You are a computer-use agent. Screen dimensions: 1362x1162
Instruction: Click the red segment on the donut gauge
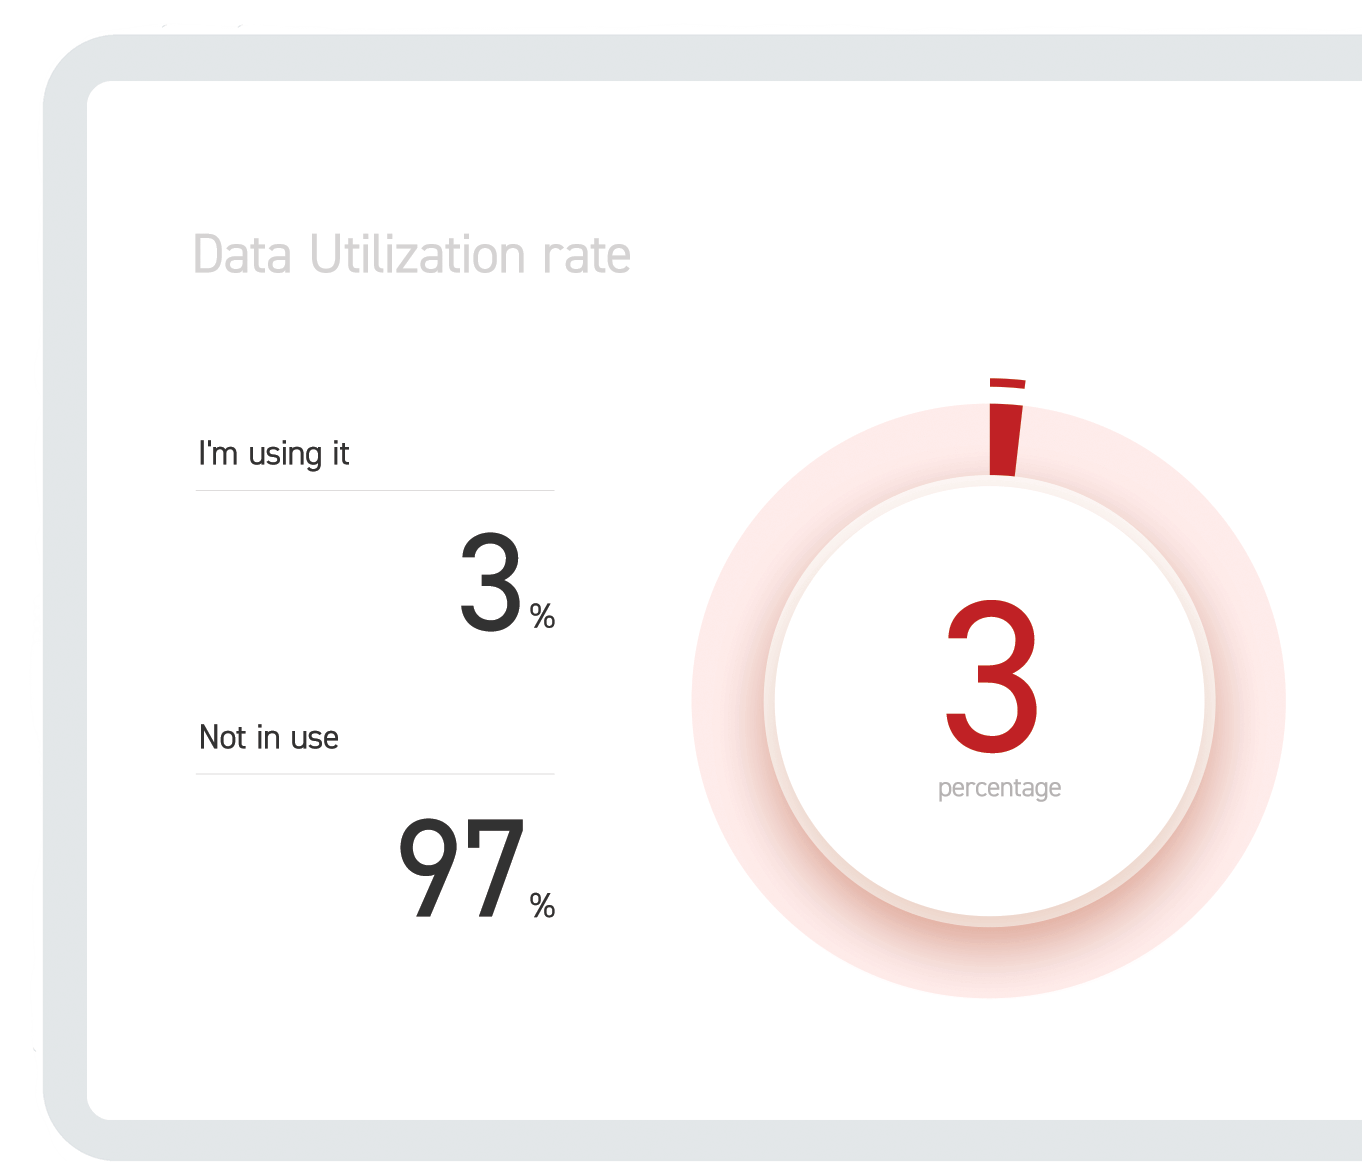point(1005,440)
